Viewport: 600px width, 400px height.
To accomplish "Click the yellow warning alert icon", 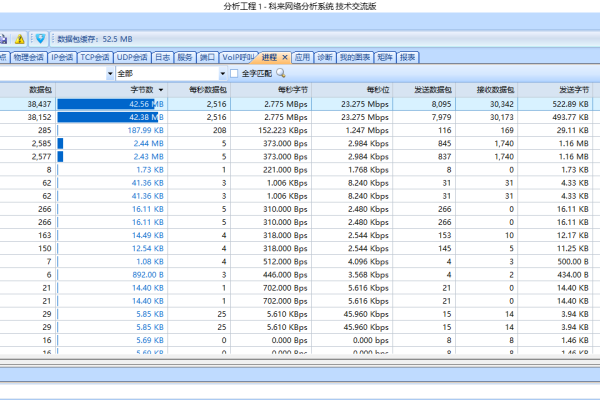I will pyautogui.click(x=19, y=38).
